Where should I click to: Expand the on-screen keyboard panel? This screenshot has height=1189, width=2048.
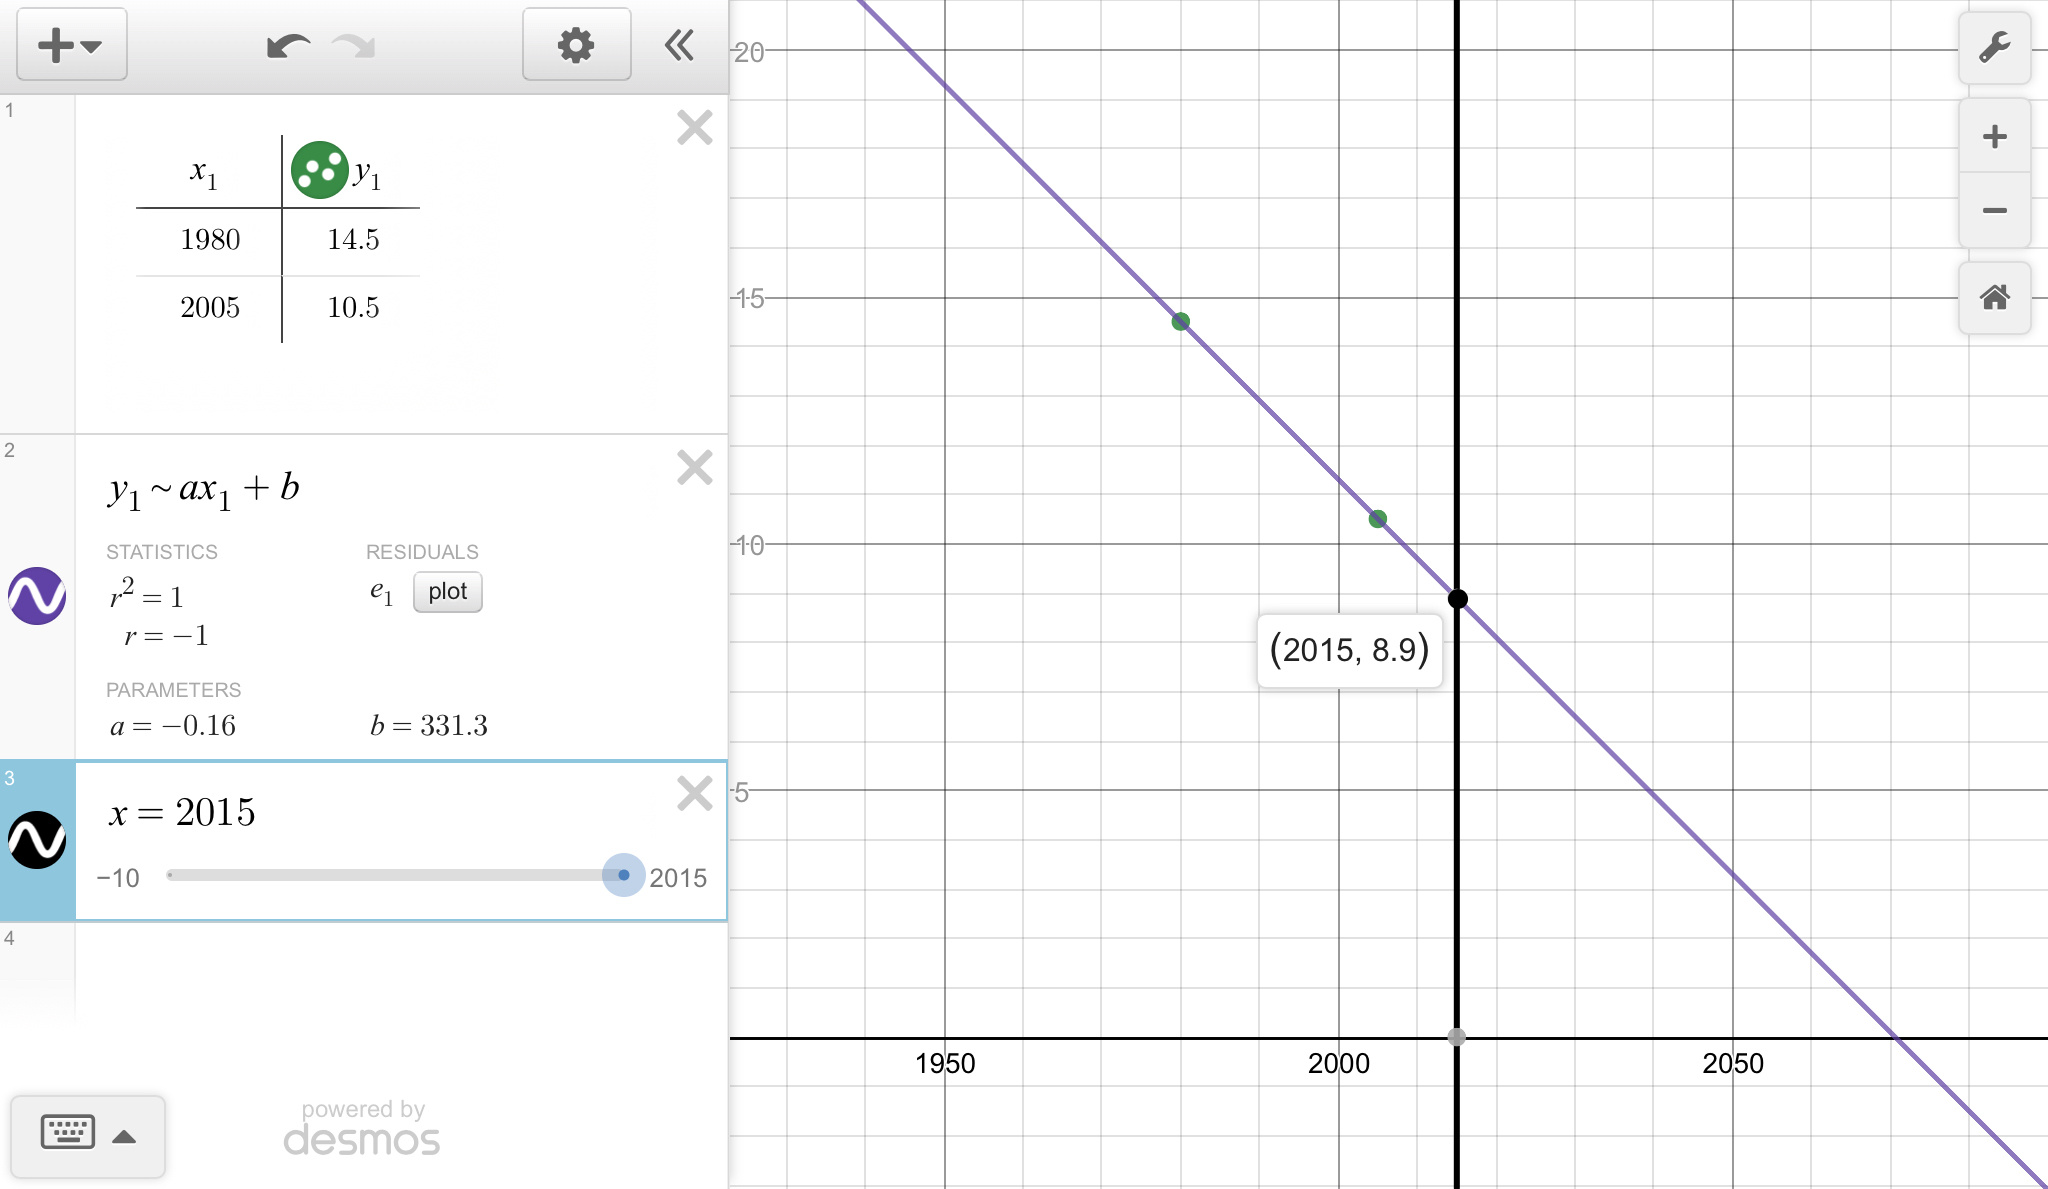click(88, 1135)
